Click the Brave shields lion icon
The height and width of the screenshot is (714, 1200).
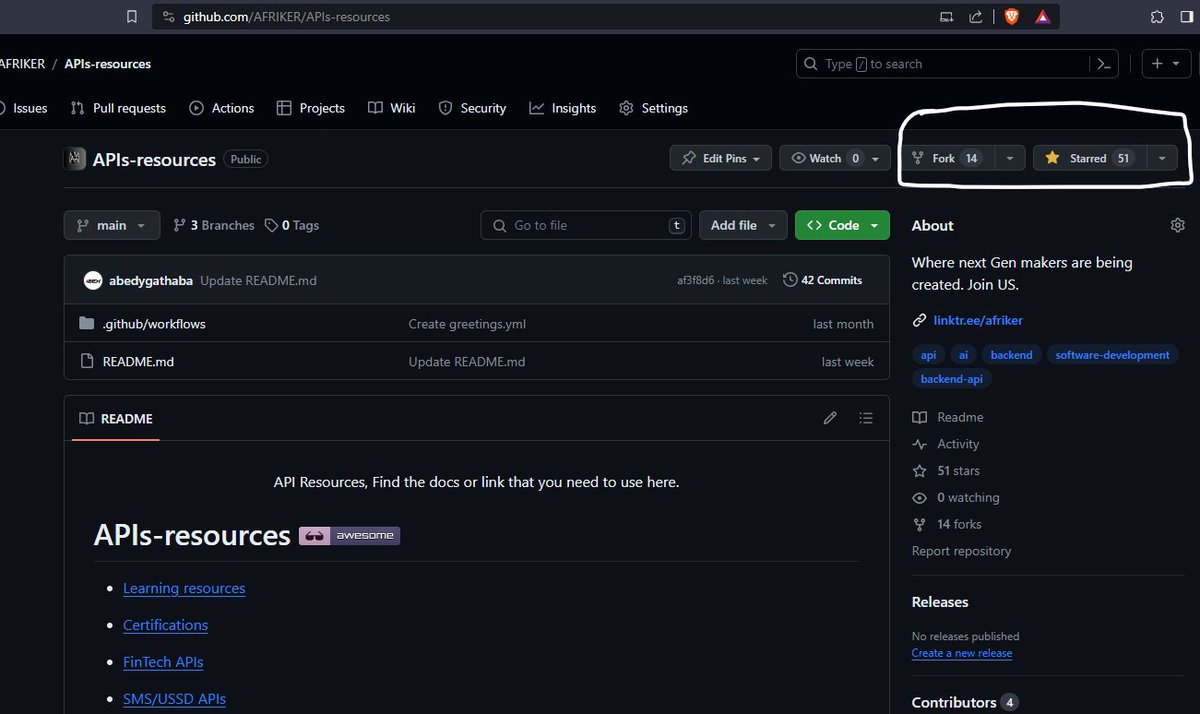(x=1011, y=17)
